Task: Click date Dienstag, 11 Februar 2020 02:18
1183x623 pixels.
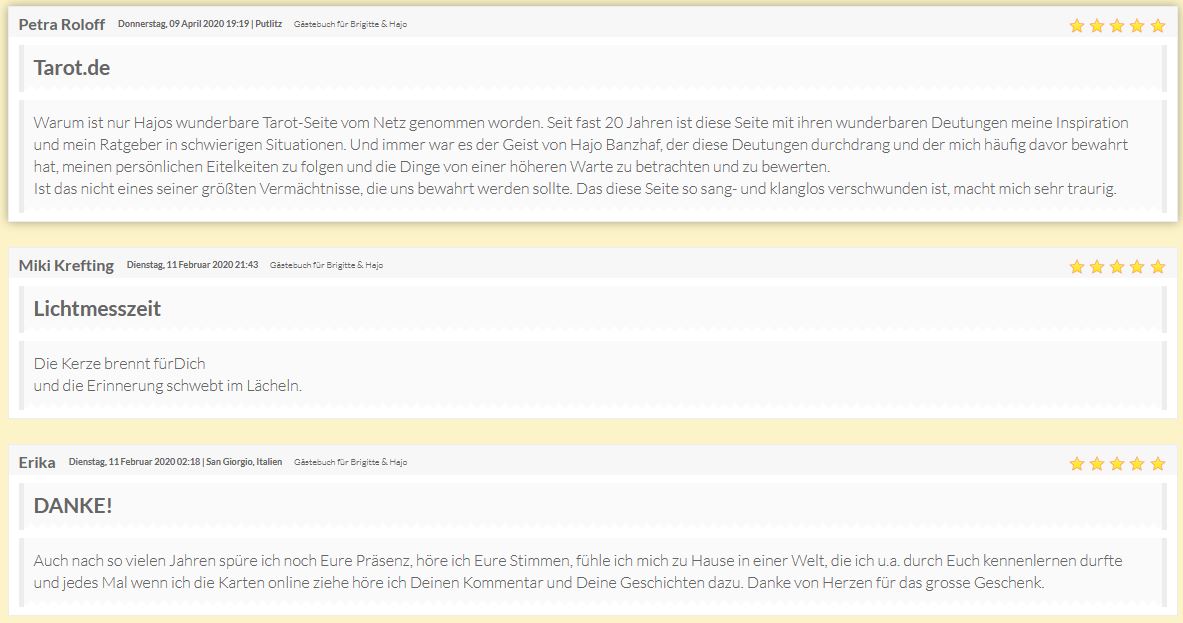Action: tap(134, 462)
